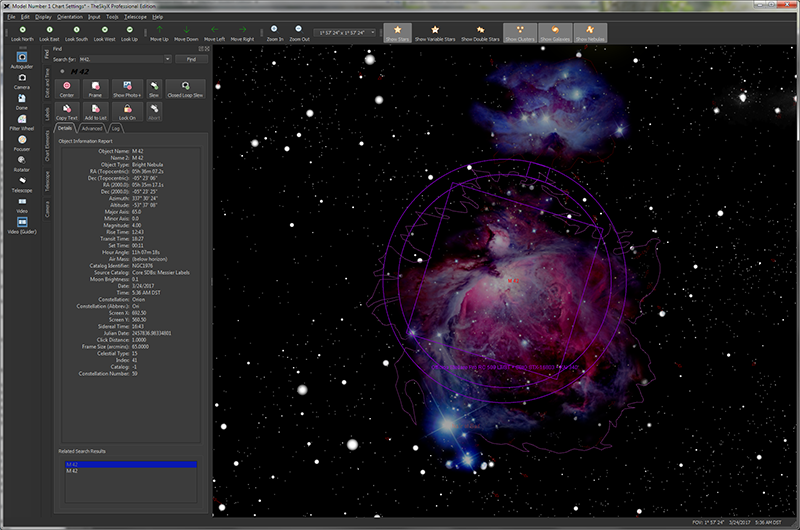Open the Telescope menu
This screenshot has height=530, width=800.
(x=135, y=17)
